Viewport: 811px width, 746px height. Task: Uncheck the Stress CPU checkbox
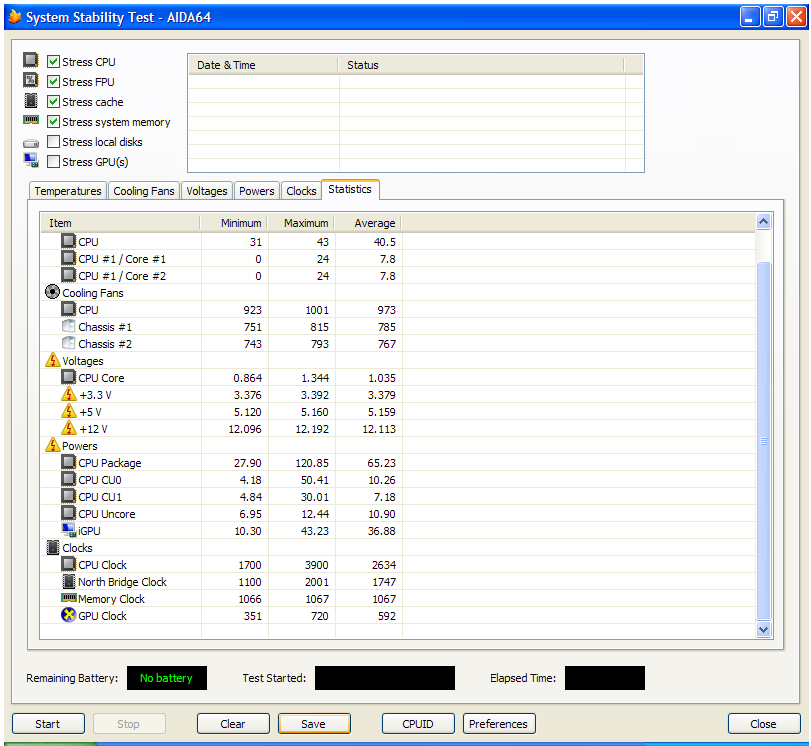click(x=53, y=62)
